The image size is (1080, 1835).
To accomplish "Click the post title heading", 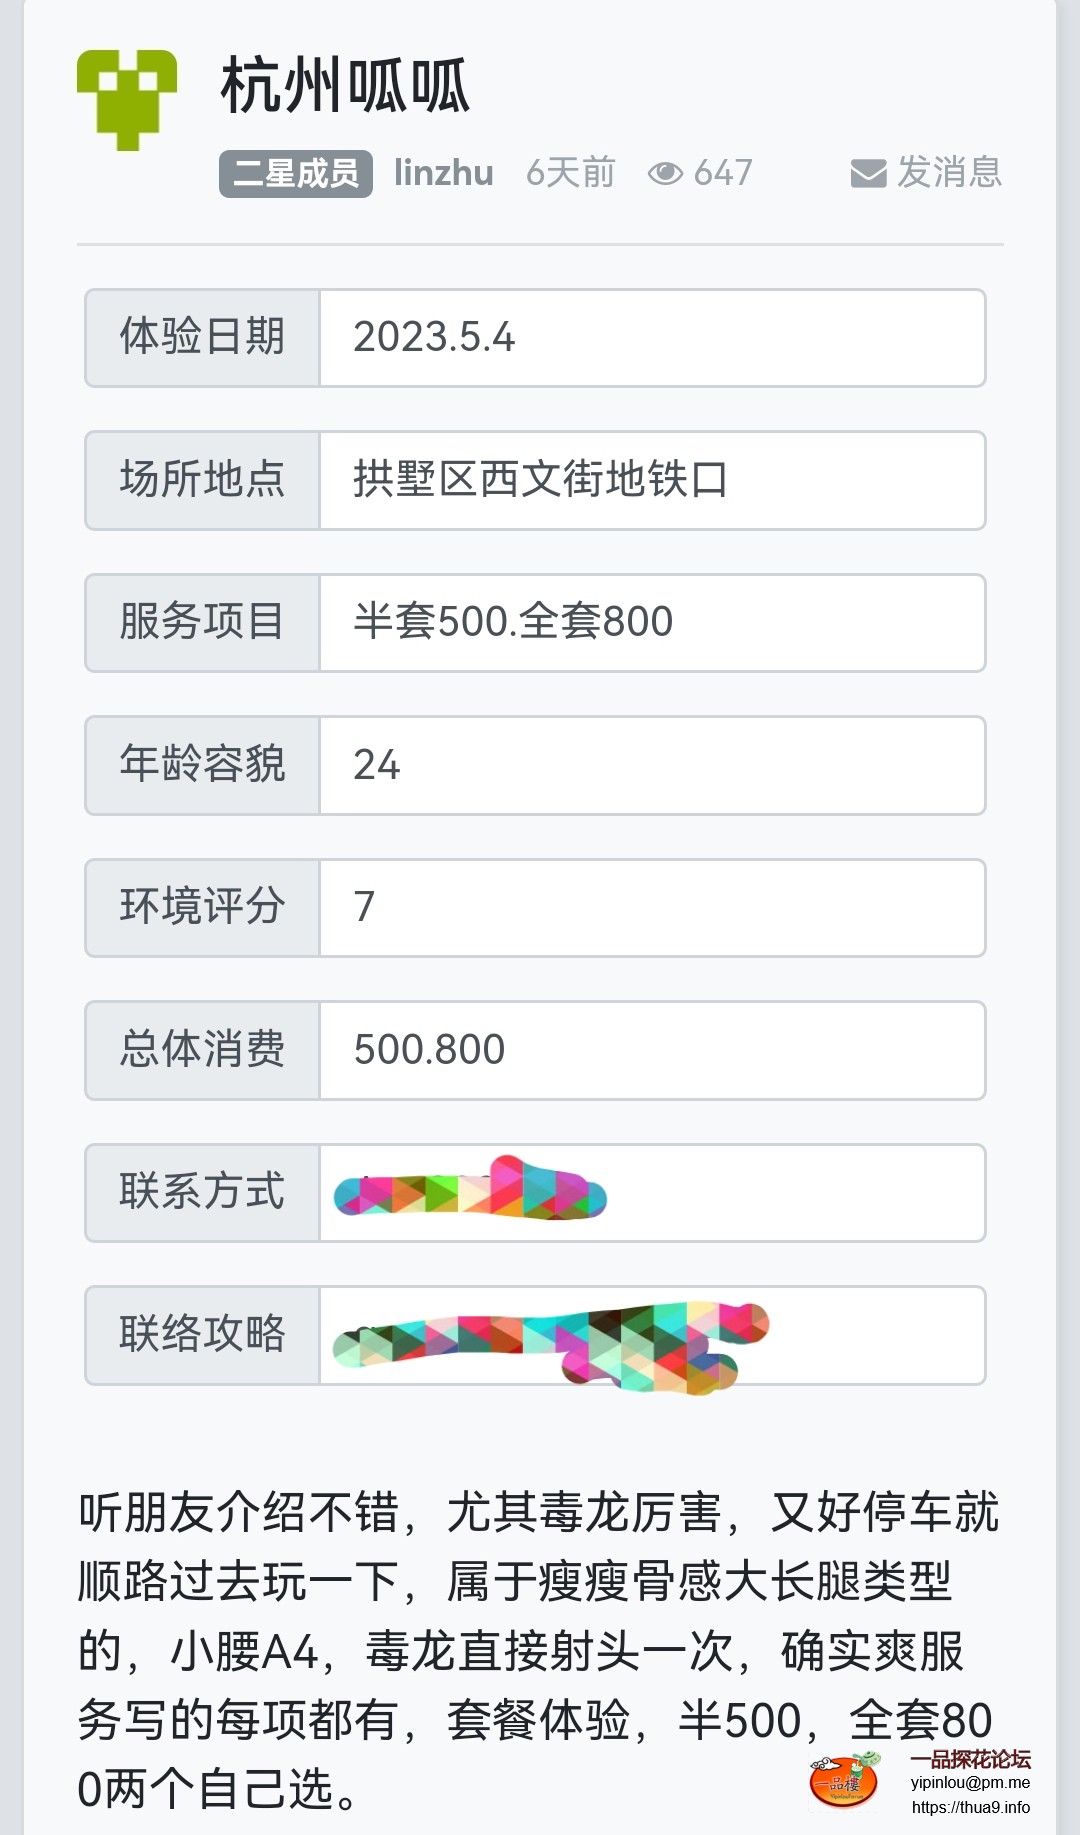I will click(345, 86).
